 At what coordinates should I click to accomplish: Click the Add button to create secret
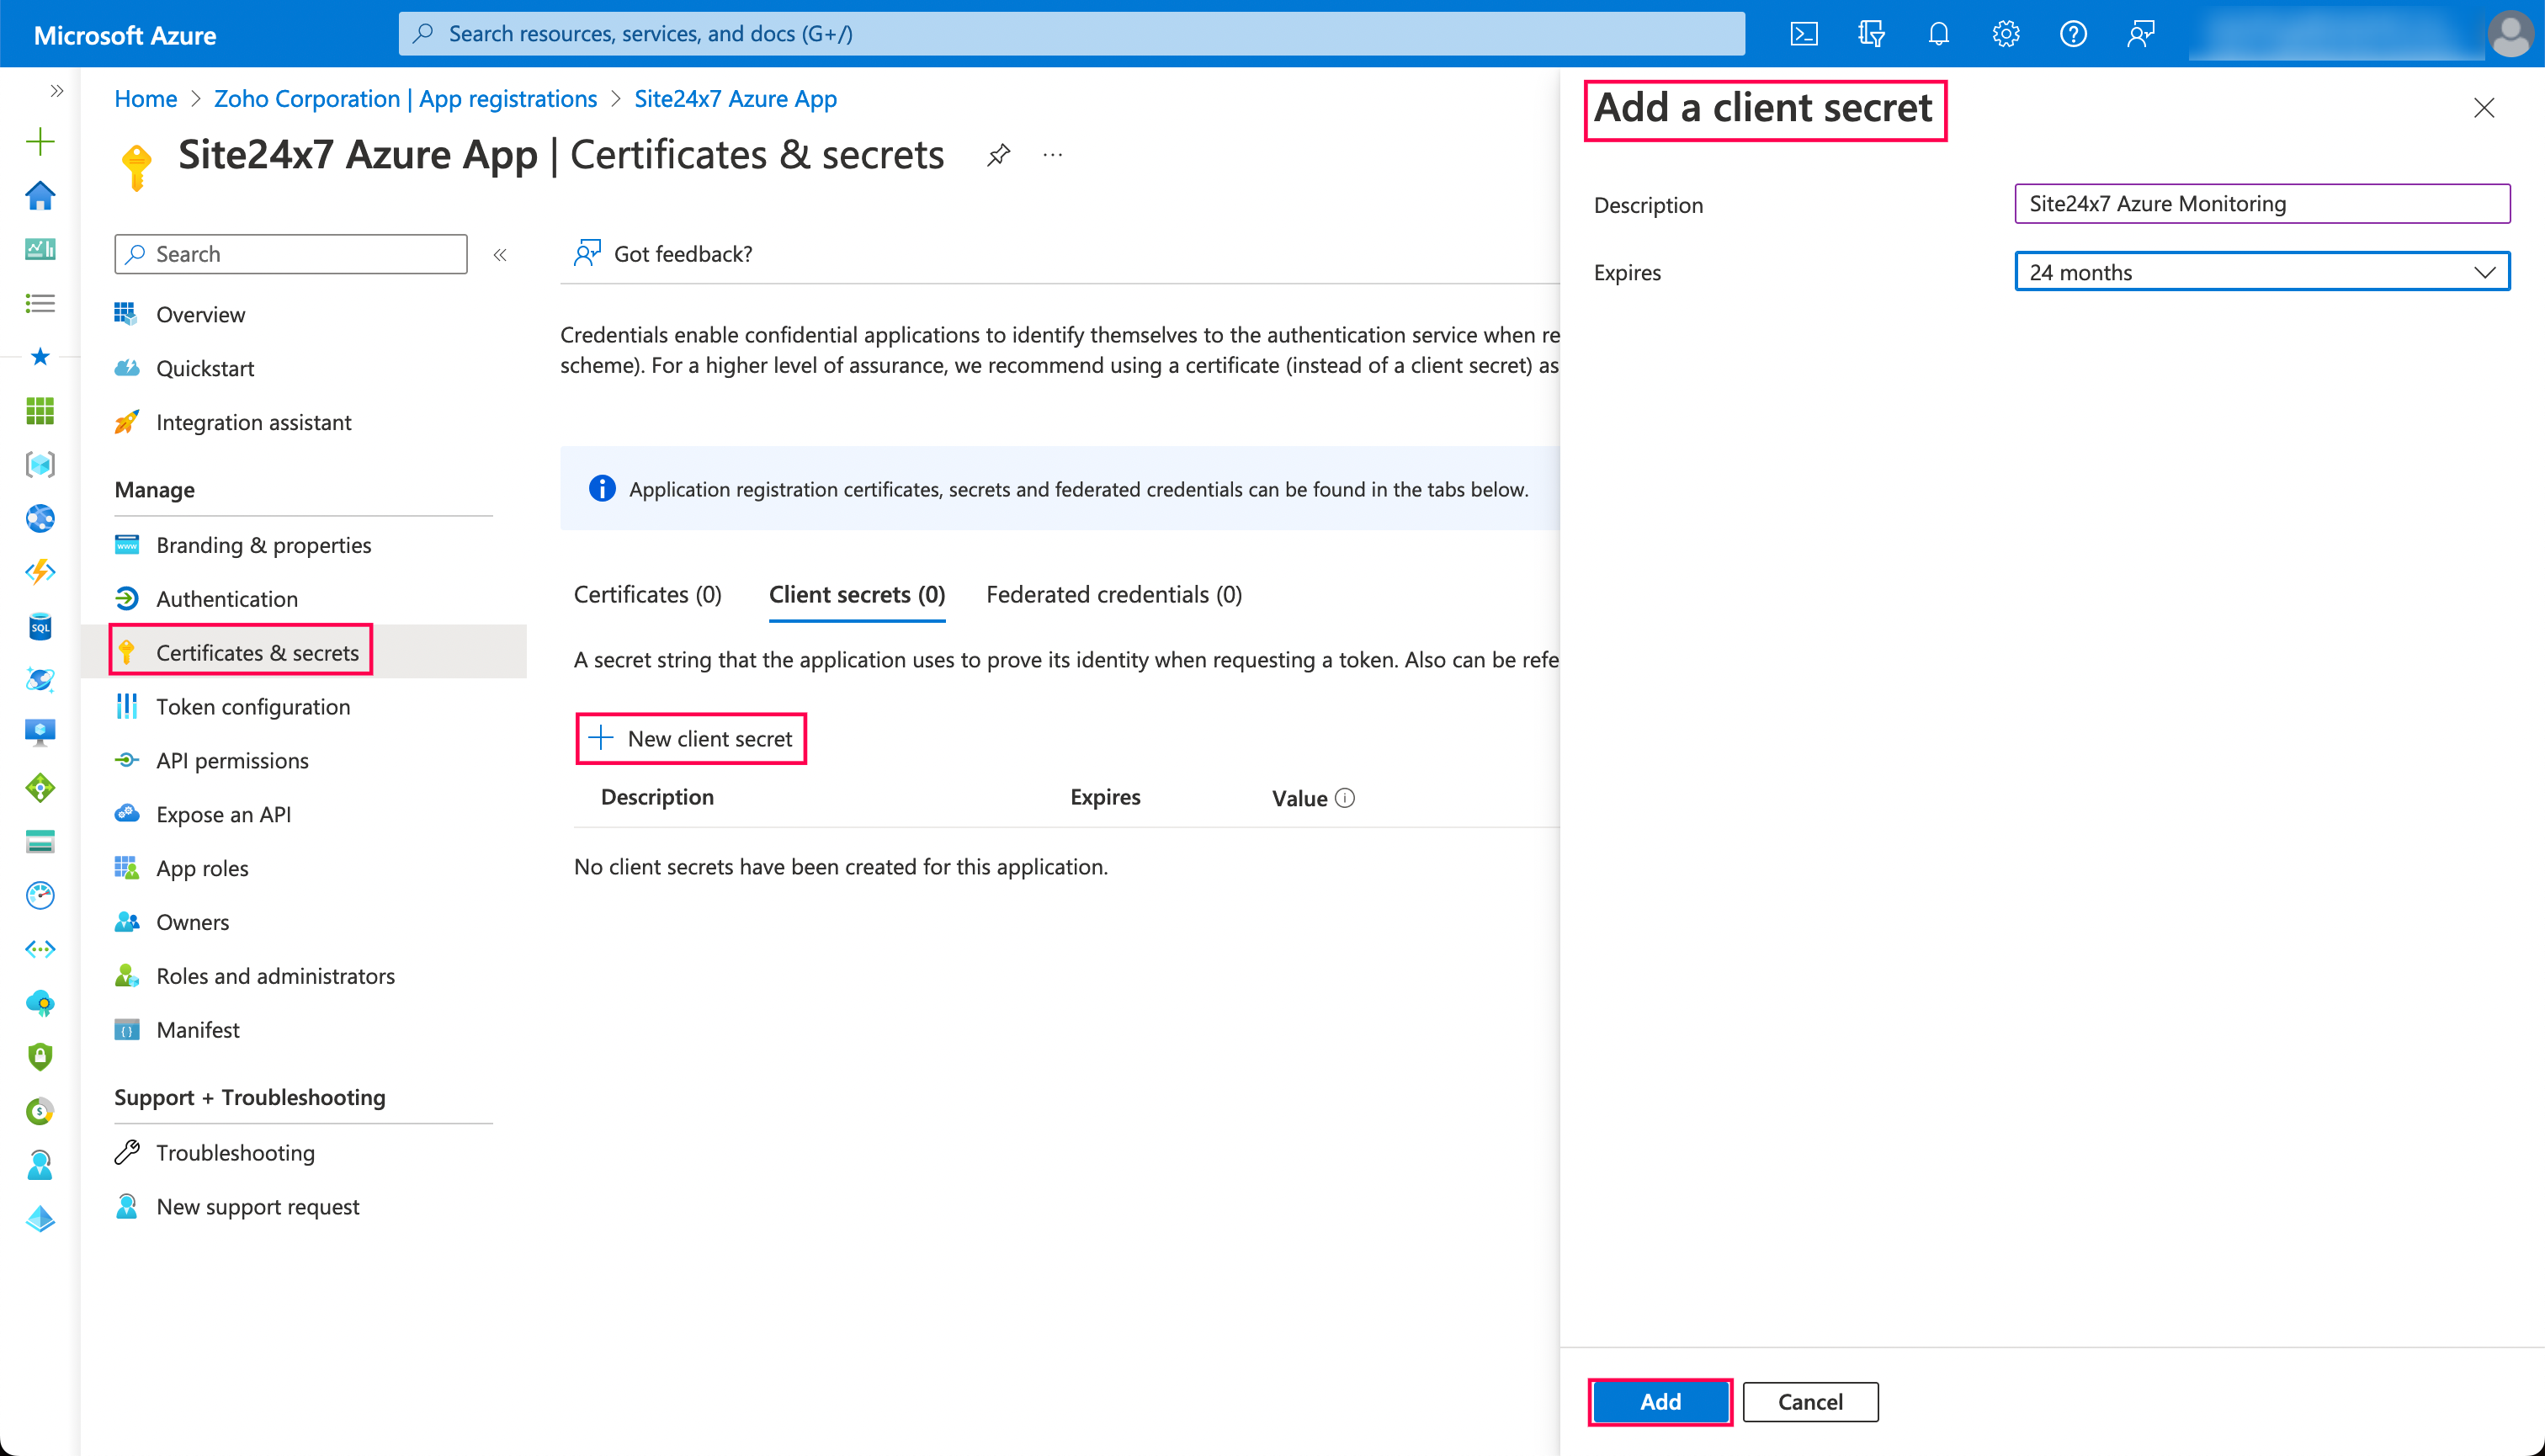[1660, 1401]
